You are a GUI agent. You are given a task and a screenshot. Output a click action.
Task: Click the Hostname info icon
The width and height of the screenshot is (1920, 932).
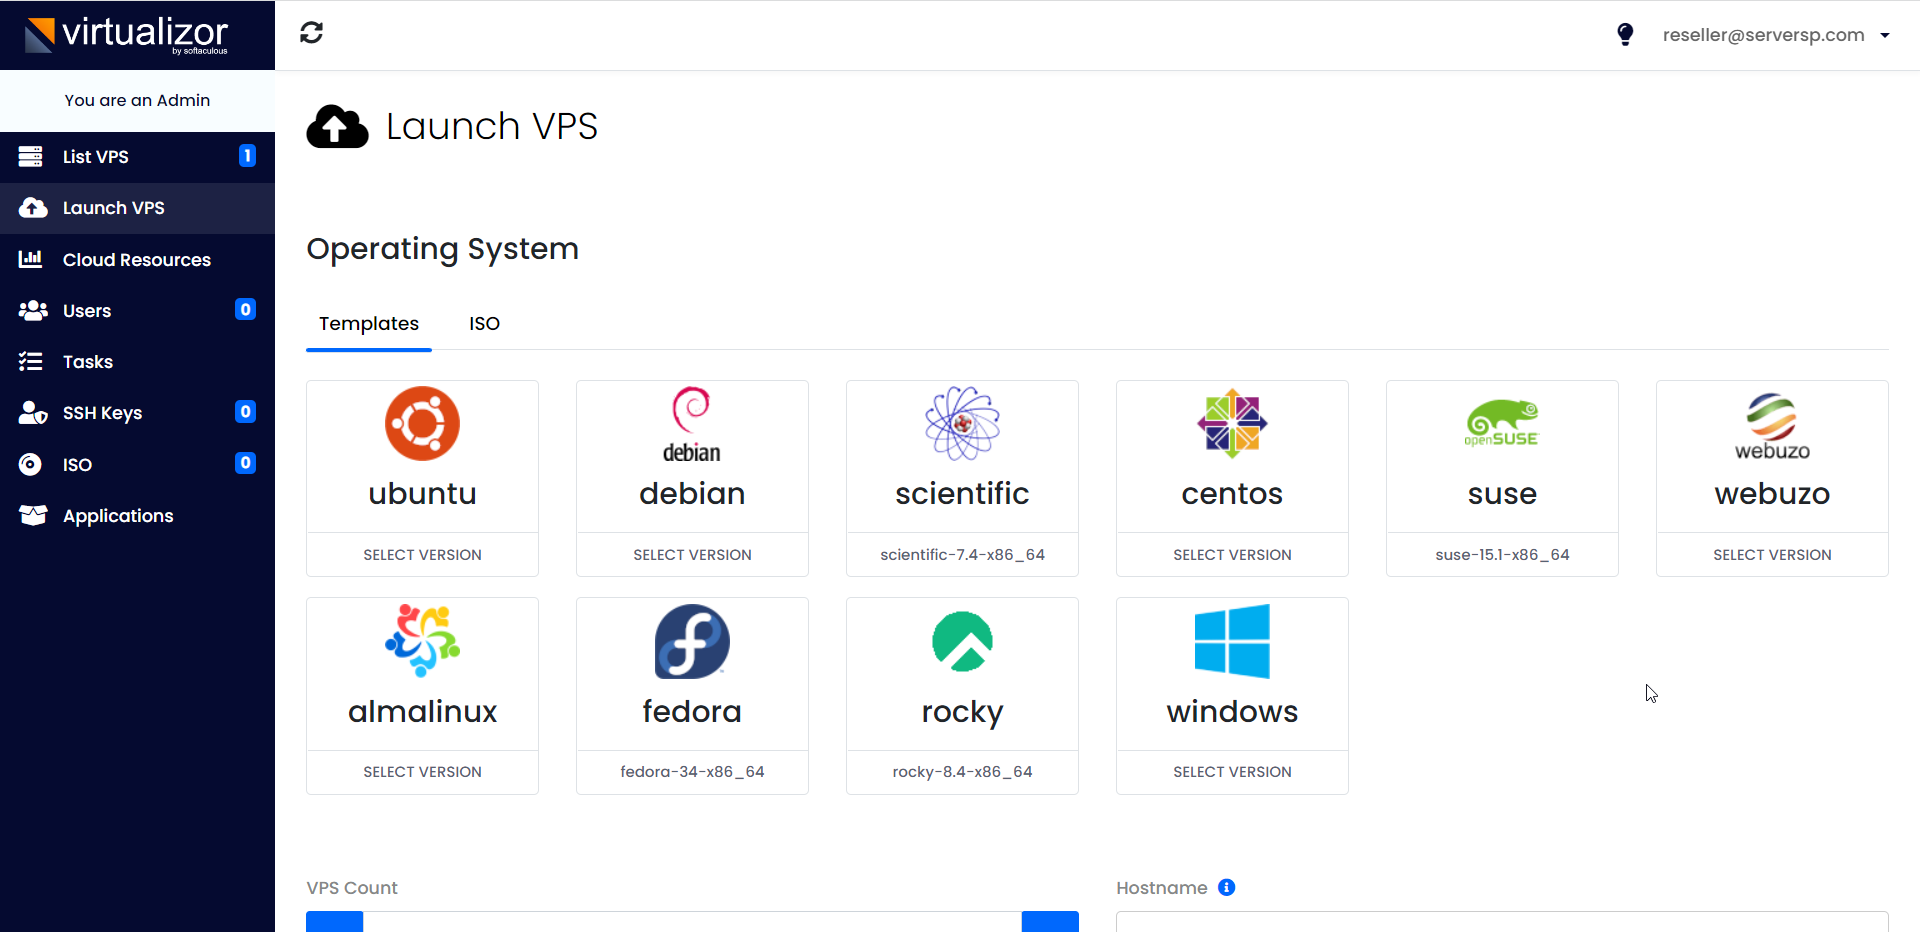(x=1227, y=887)
